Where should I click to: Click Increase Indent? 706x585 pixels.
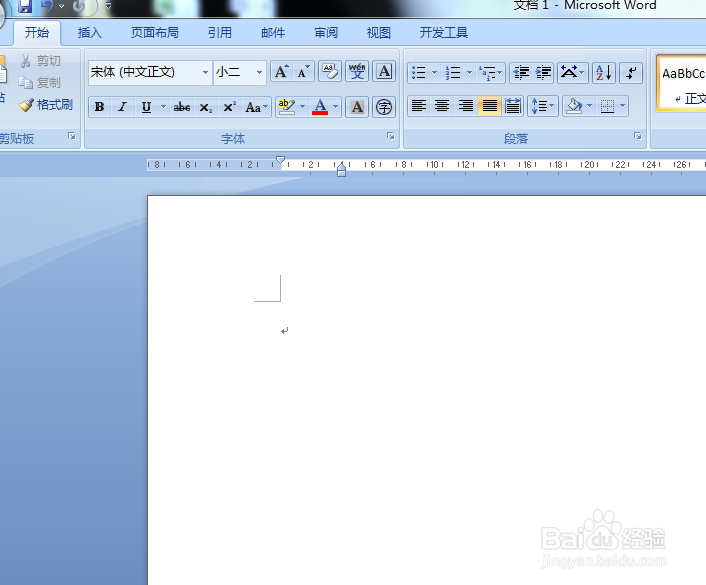click(543, 73)
